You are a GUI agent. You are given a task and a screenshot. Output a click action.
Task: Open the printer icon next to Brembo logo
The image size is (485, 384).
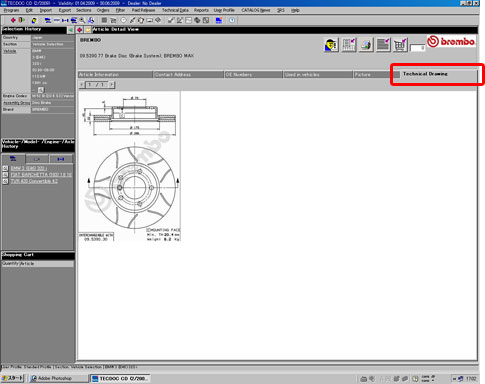tap(366, 45)
